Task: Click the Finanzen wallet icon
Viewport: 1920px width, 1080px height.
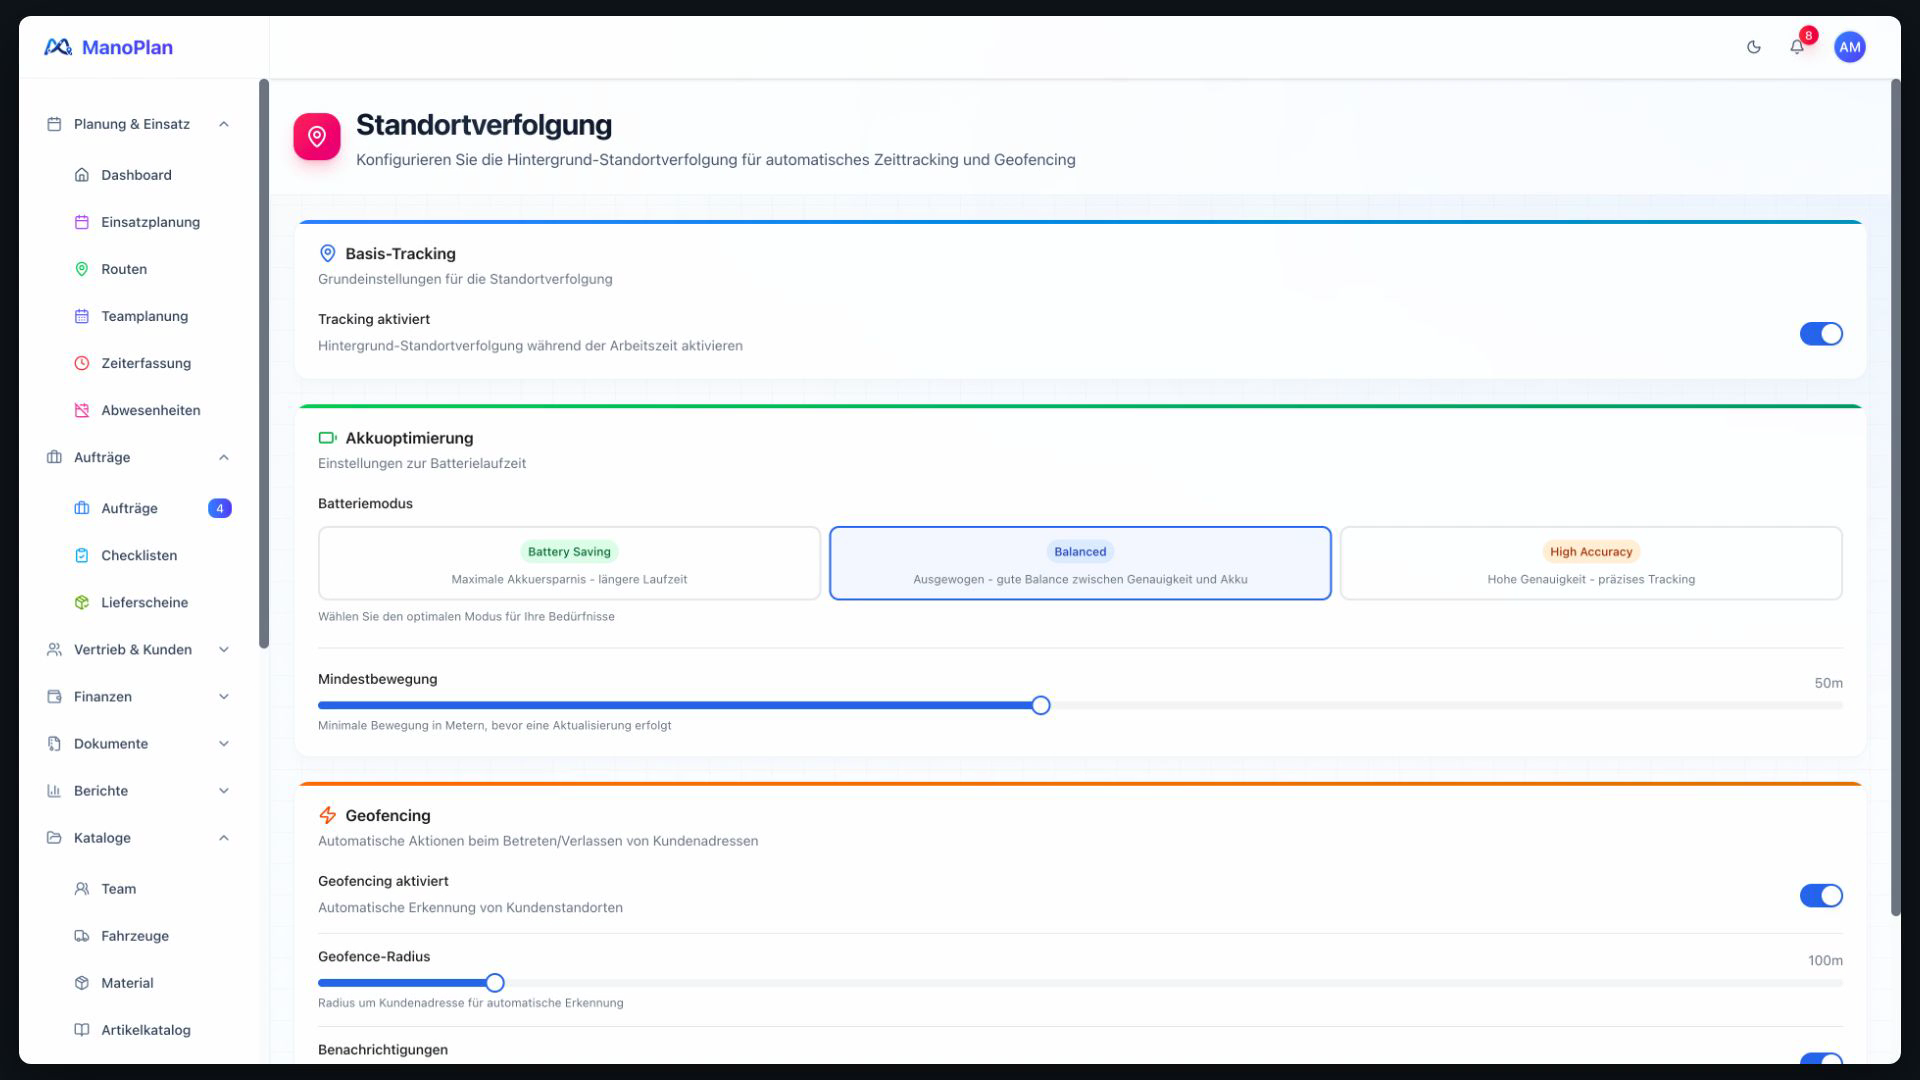Action: click(54, 697)
